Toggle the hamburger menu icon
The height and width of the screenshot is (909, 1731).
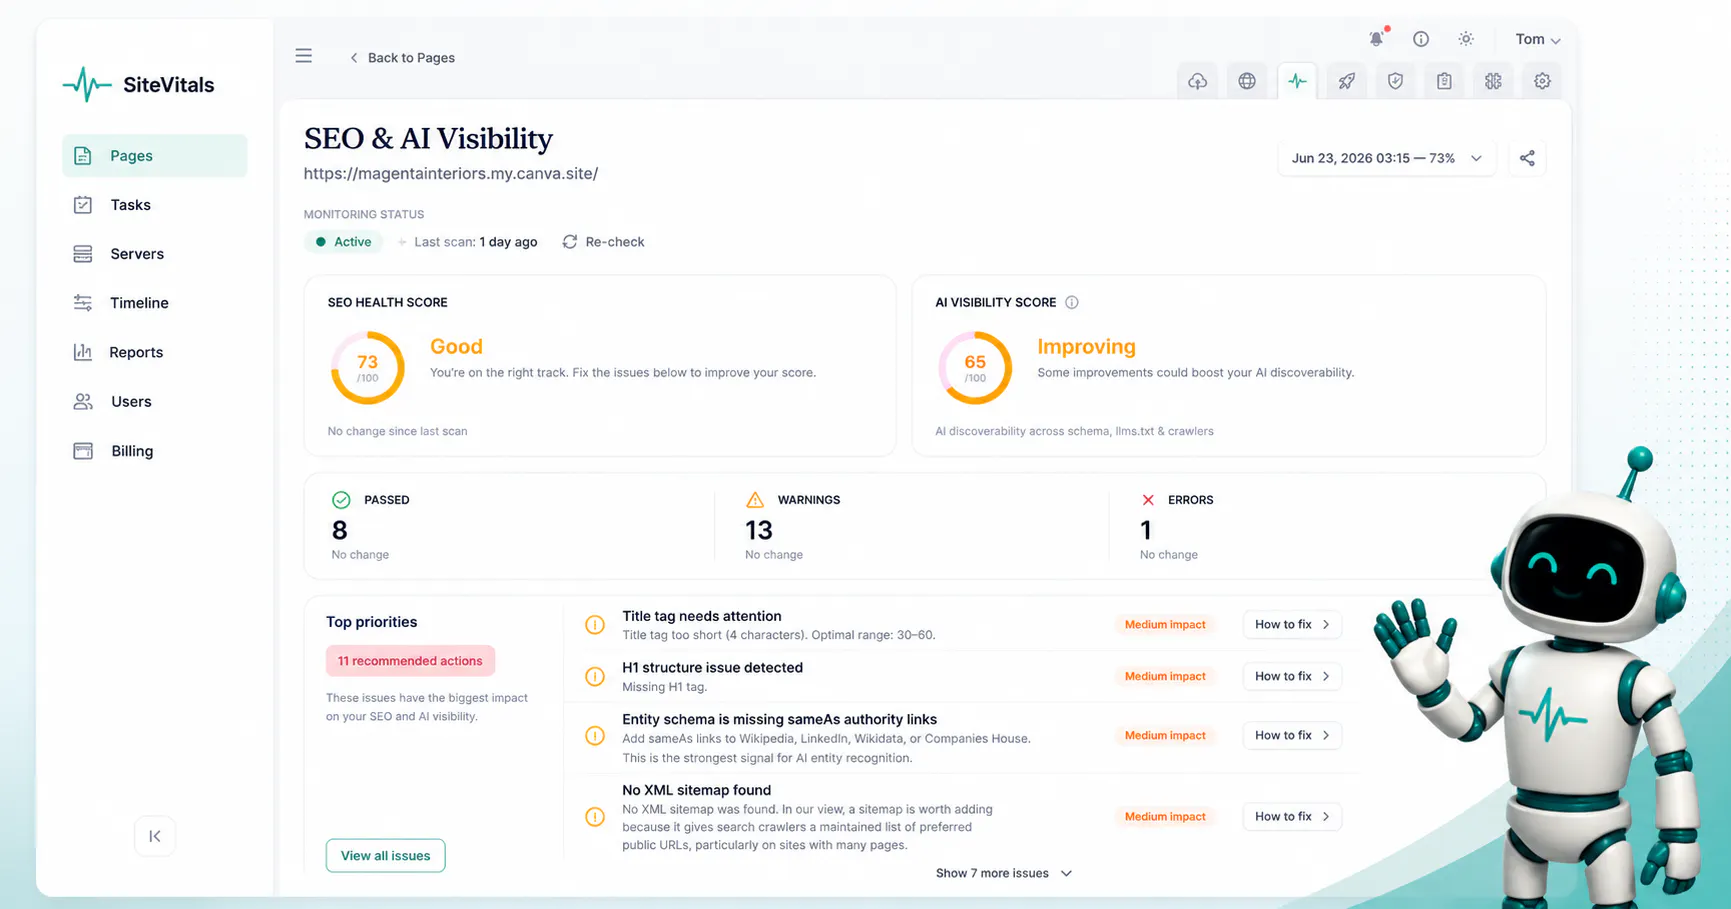304,56
